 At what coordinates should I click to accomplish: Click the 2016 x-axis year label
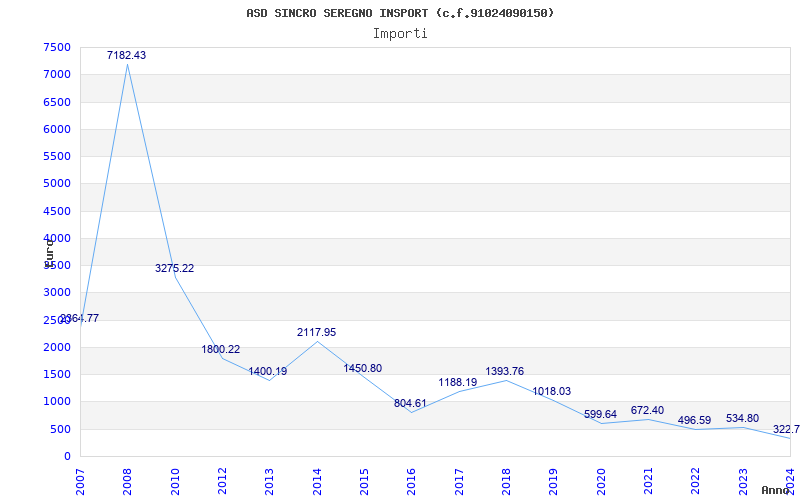coord(412,482)
